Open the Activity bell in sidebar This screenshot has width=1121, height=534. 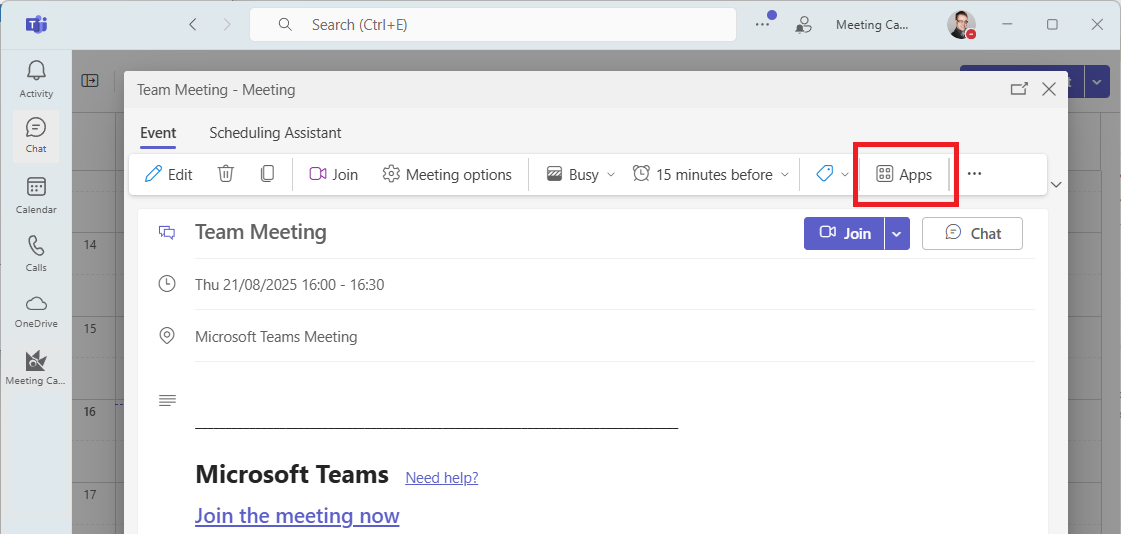[x=36, y=79]
